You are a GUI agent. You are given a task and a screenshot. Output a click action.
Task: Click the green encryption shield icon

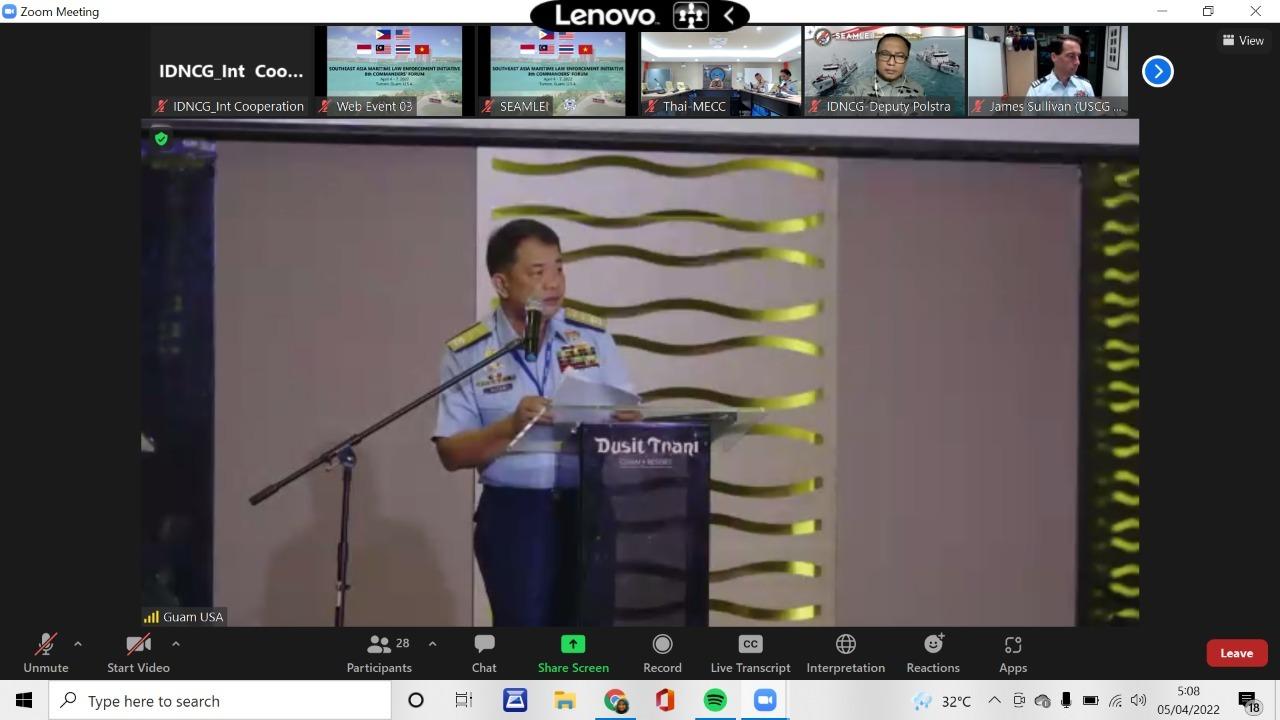(x=161, y=139)
